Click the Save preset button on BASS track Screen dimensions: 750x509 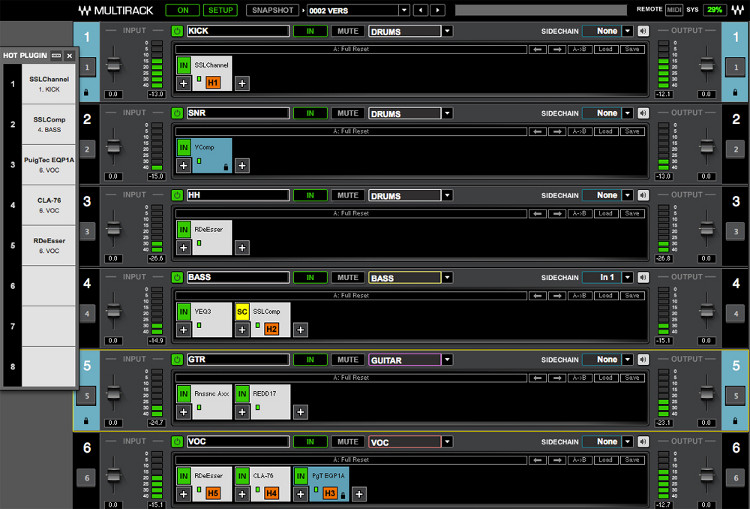[x=632, y=296]
